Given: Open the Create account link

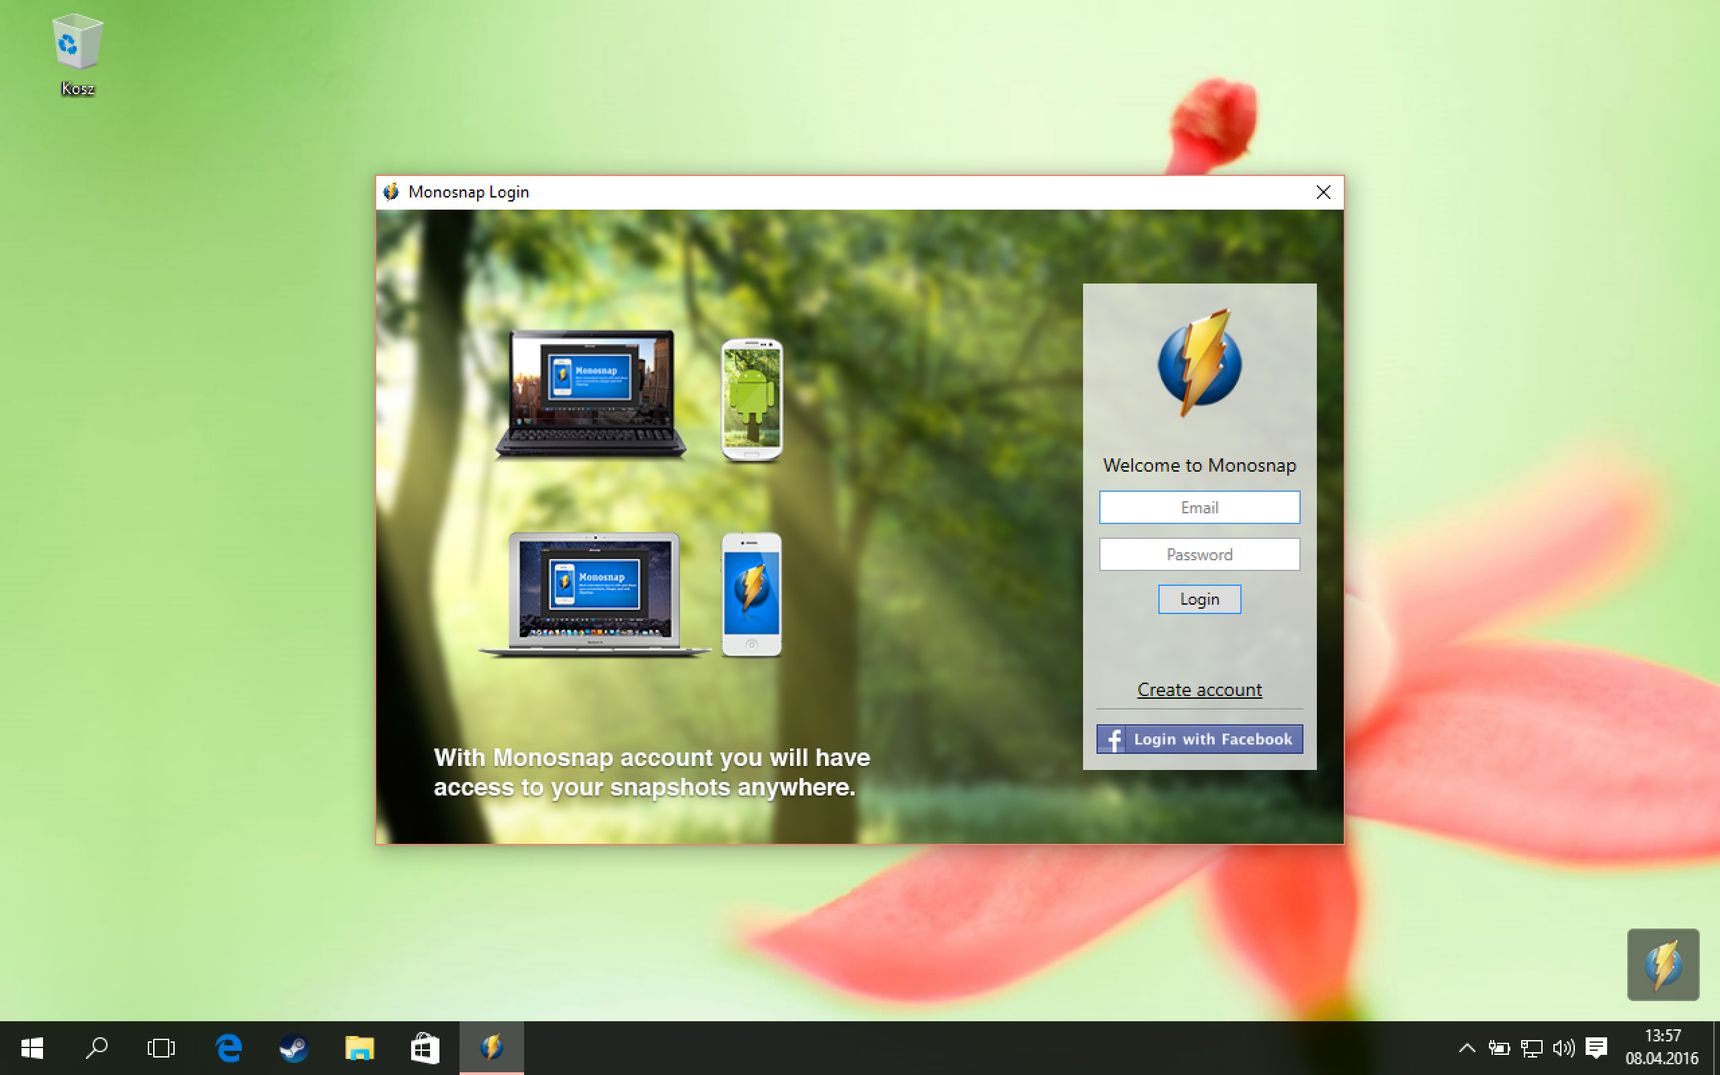Looking at the screenshot, I should point(1199,689).
